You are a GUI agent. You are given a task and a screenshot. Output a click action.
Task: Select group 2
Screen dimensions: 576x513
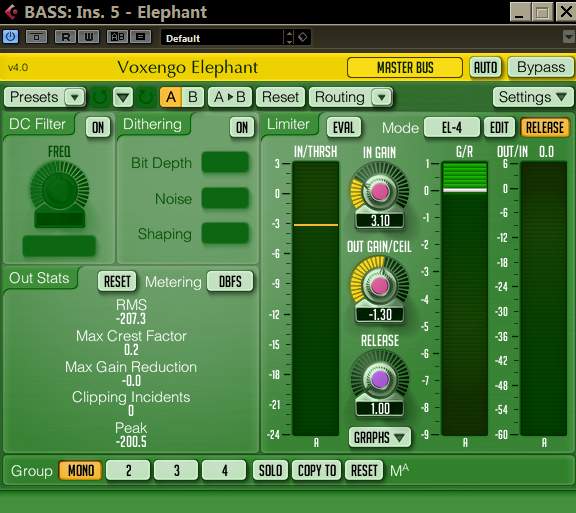128,470
